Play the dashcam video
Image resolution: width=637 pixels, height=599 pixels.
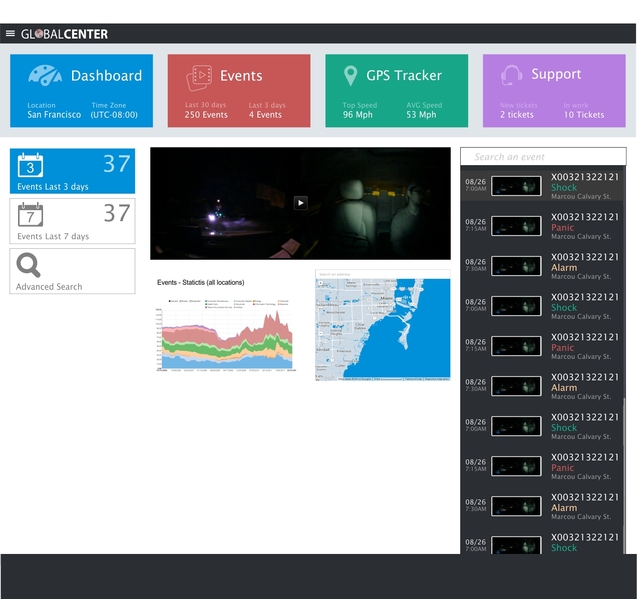coord(301,203)
